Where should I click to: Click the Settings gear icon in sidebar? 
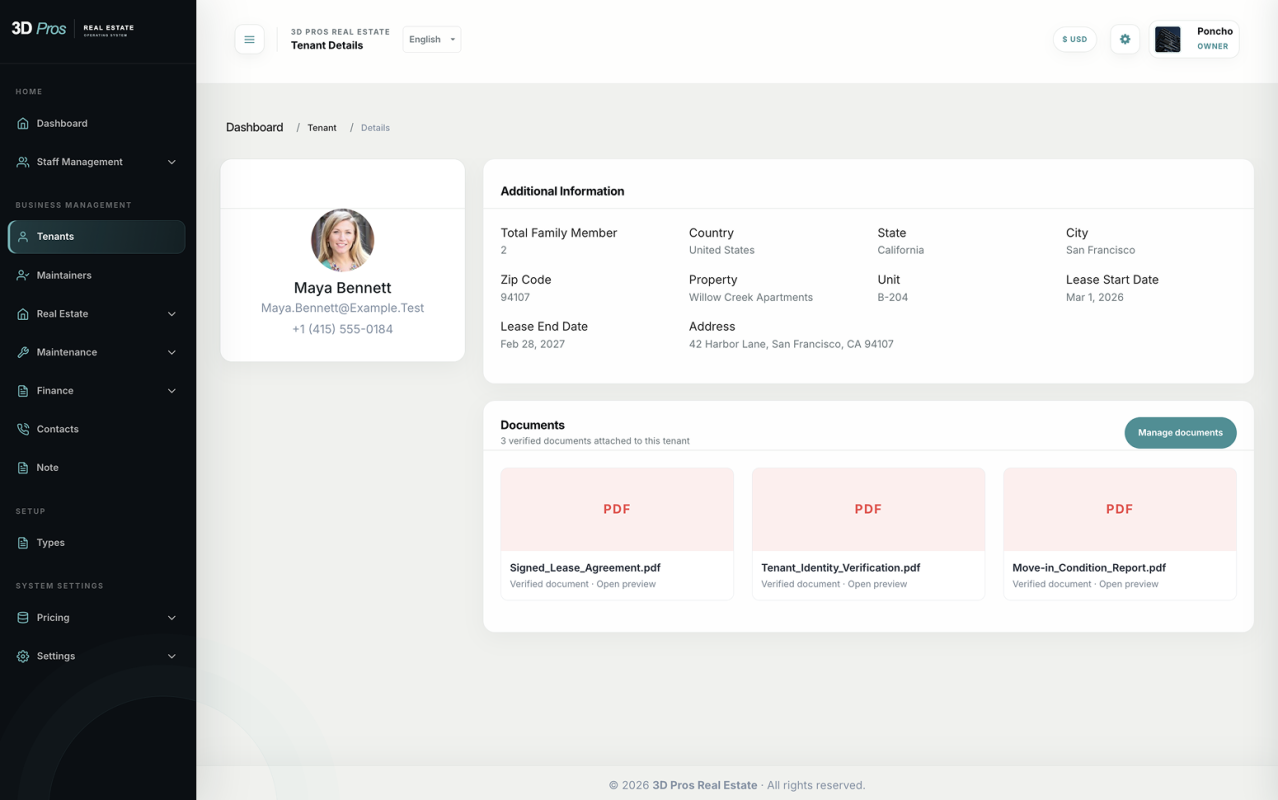point(23,656)
